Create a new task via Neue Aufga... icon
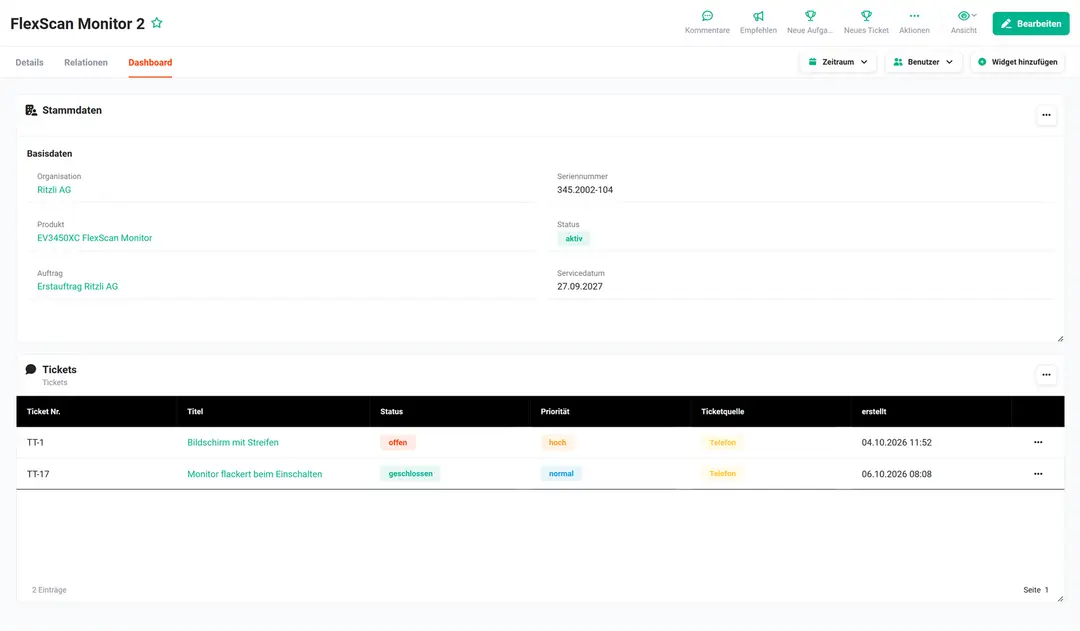The width and height of the screenshot is (1080, 631). coord(810,16)
